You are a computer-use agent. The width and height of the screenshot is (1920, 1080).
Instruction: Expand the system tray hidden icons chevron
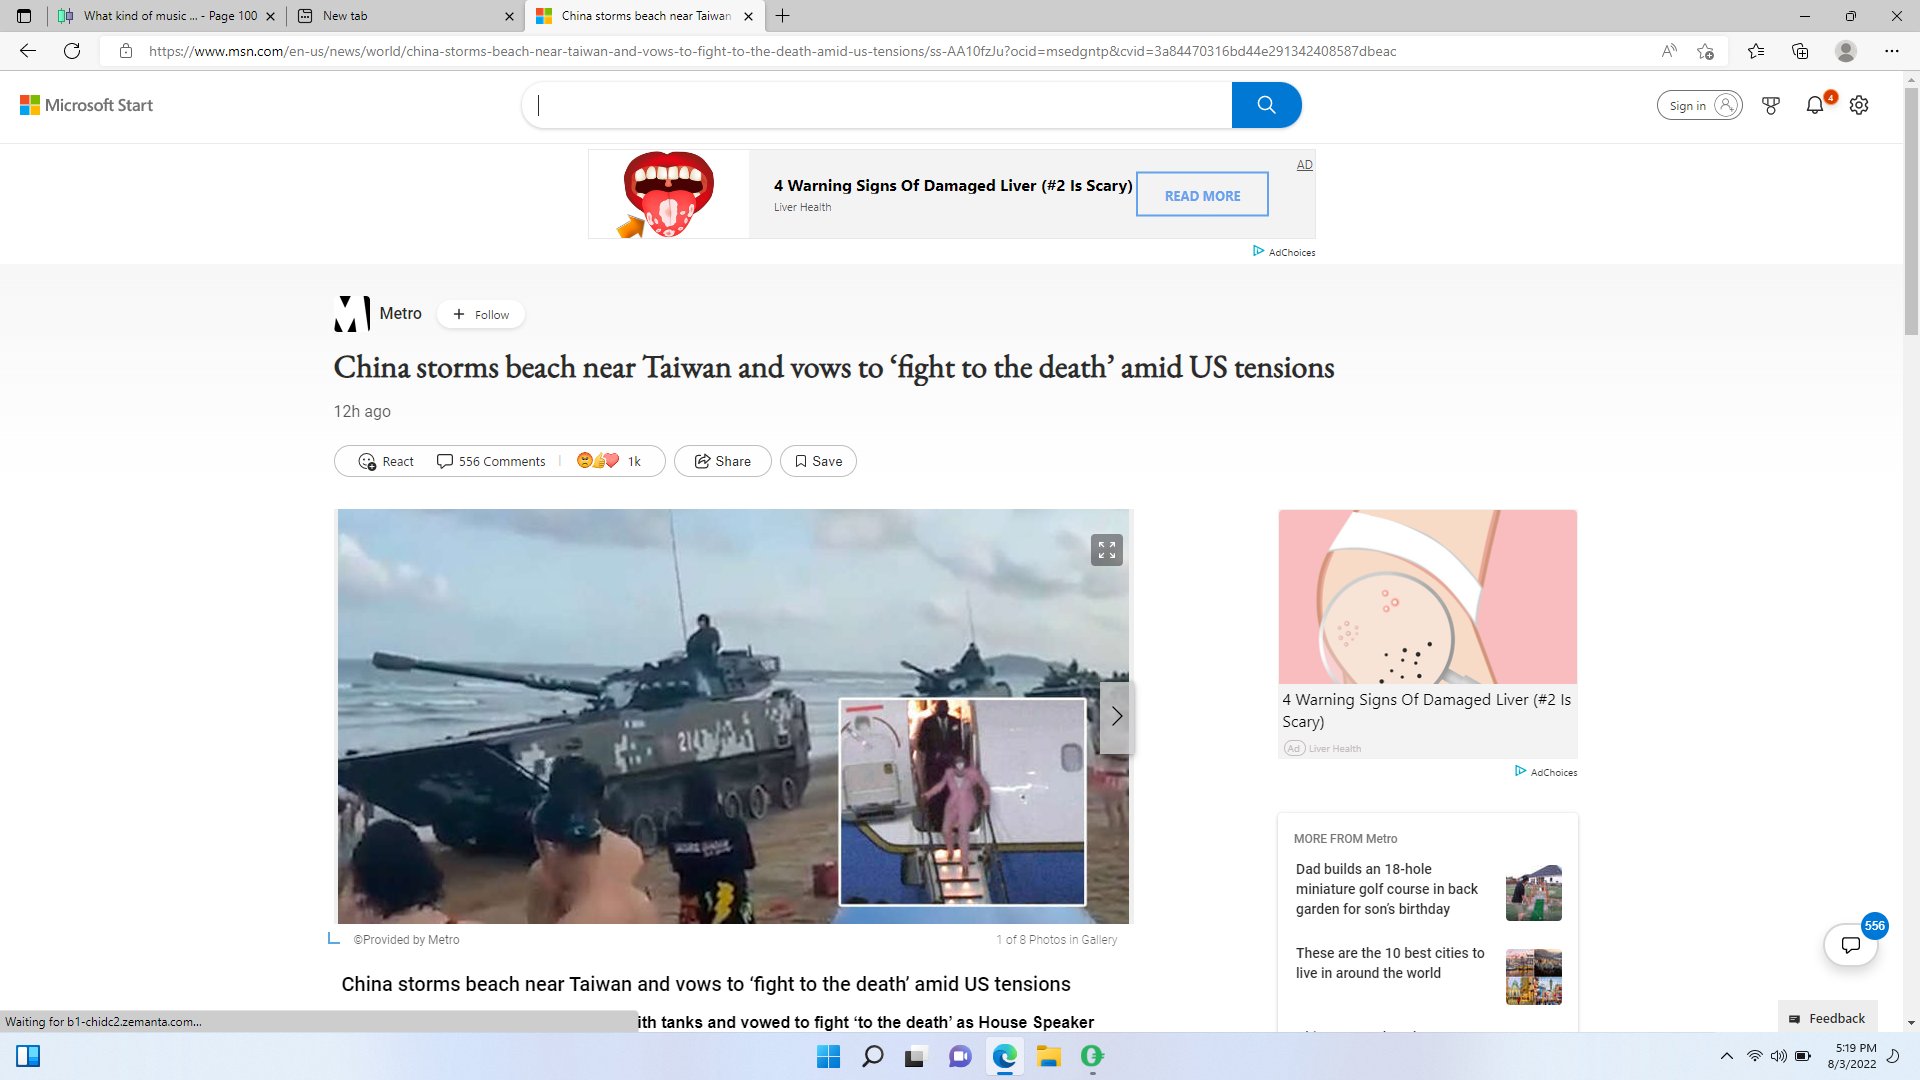coord(1726,1056)
